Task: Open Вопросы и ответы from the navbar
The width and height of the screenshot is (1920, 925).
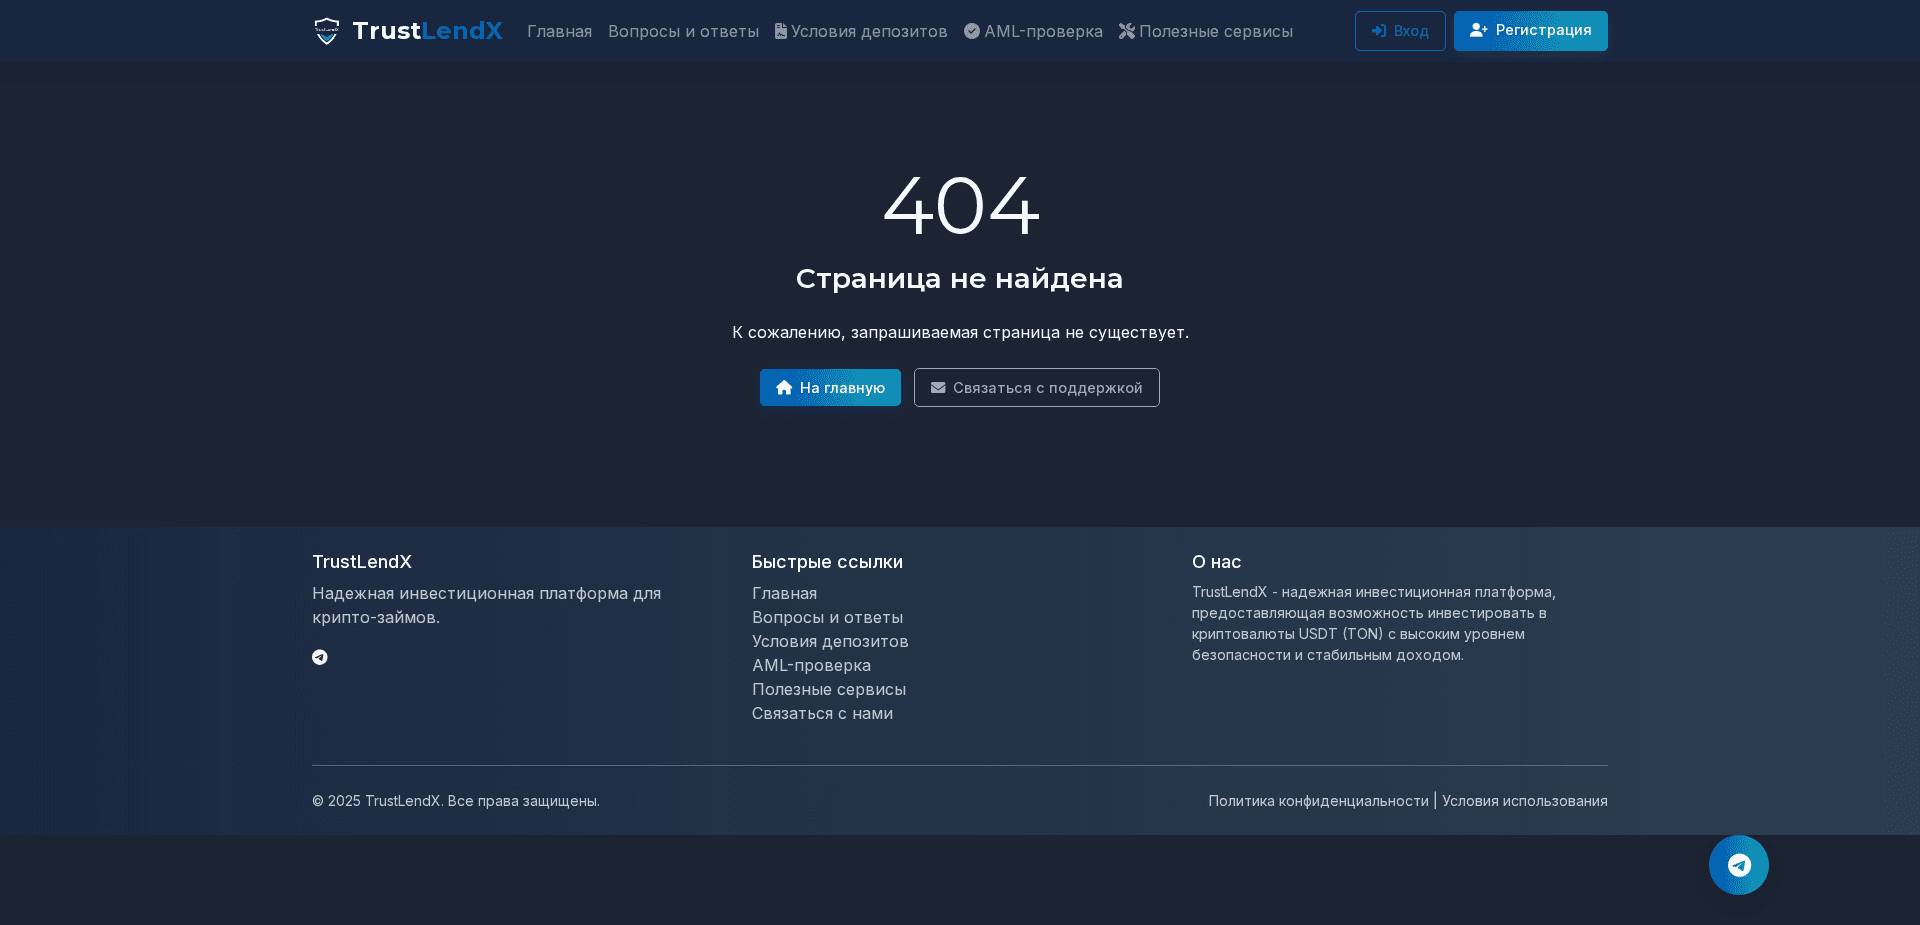Action: point(683,30)
